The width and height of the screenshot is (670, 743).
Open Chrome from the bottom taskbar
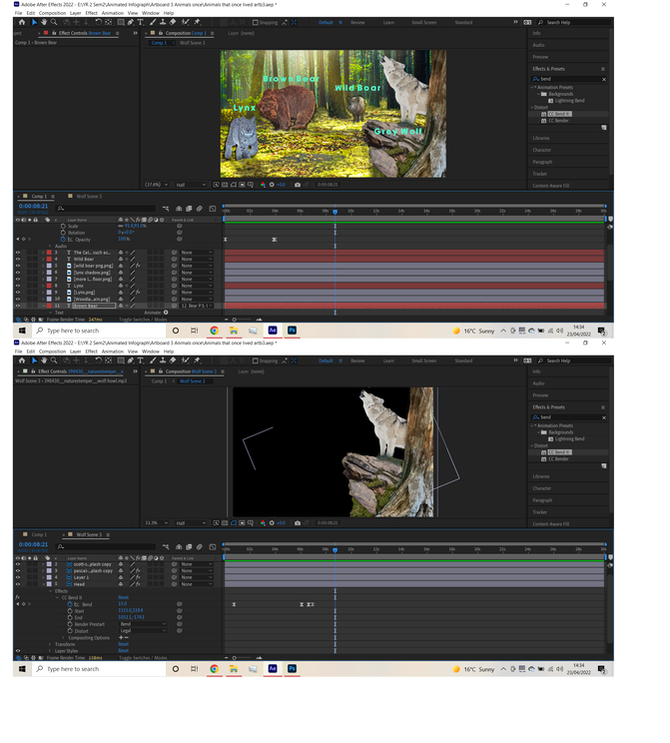214,669
